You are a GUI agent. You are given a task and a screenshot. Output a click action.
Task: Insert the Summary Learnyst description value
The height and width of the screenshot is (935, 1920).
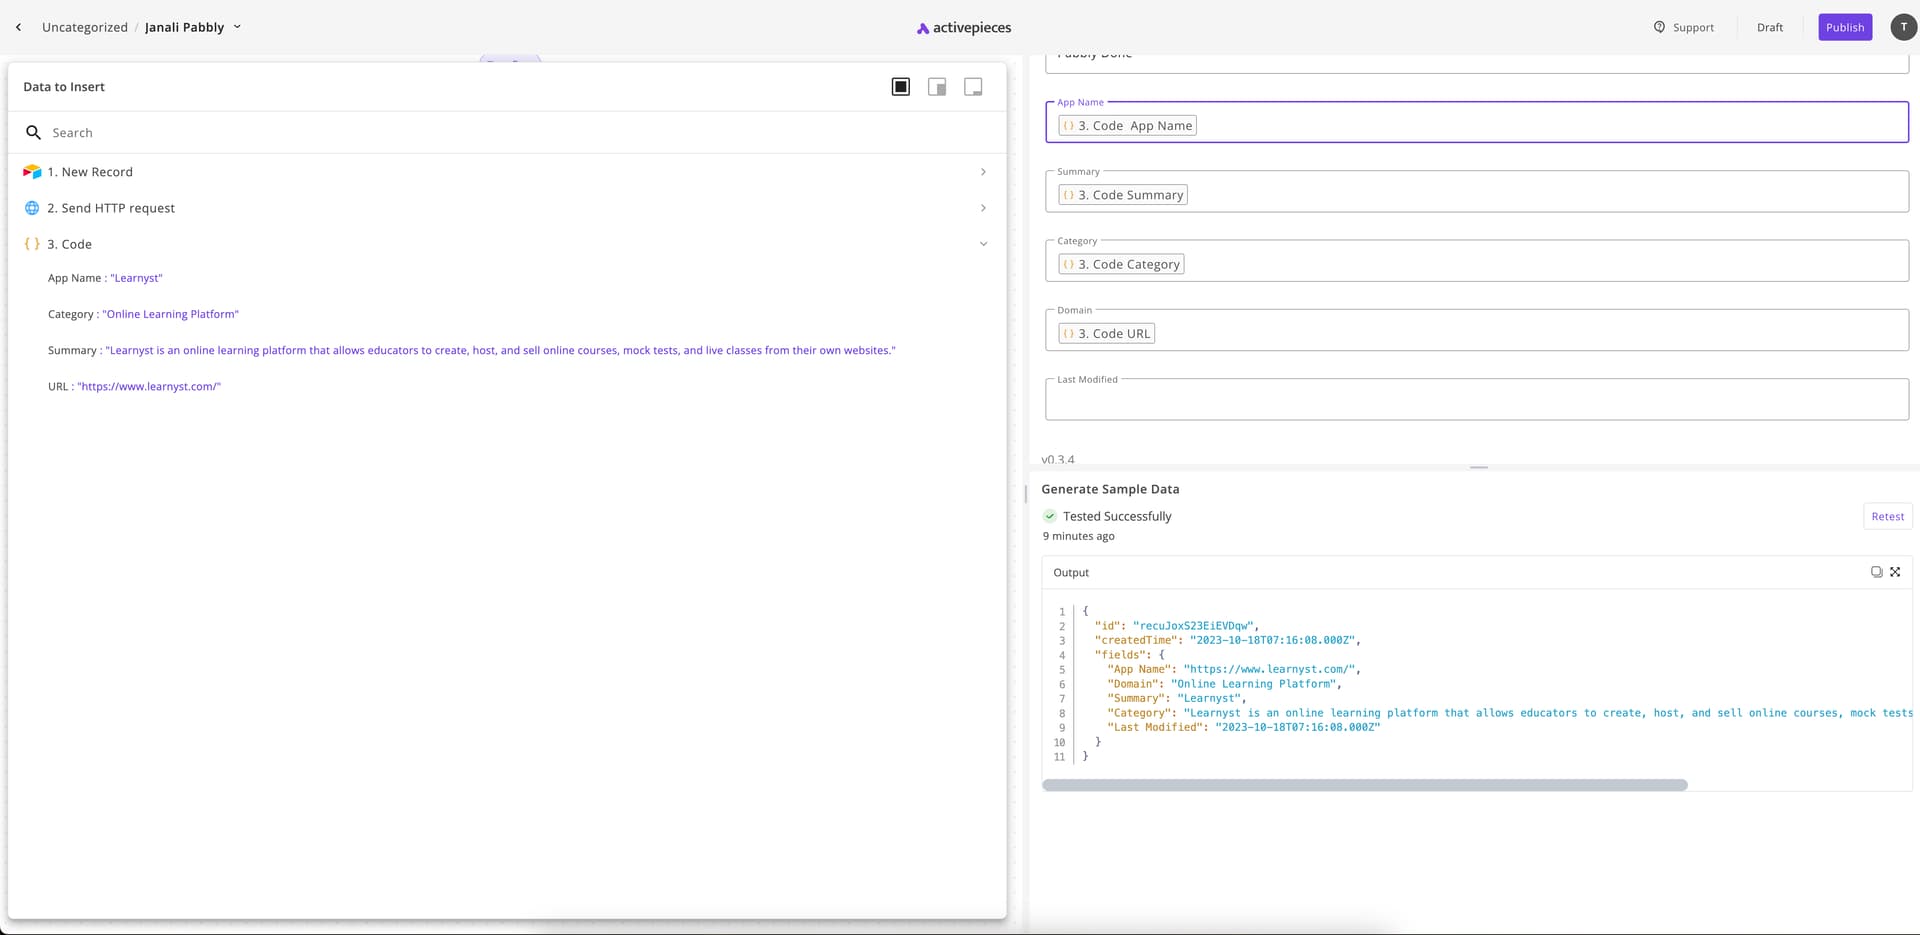tap(472, 350)
